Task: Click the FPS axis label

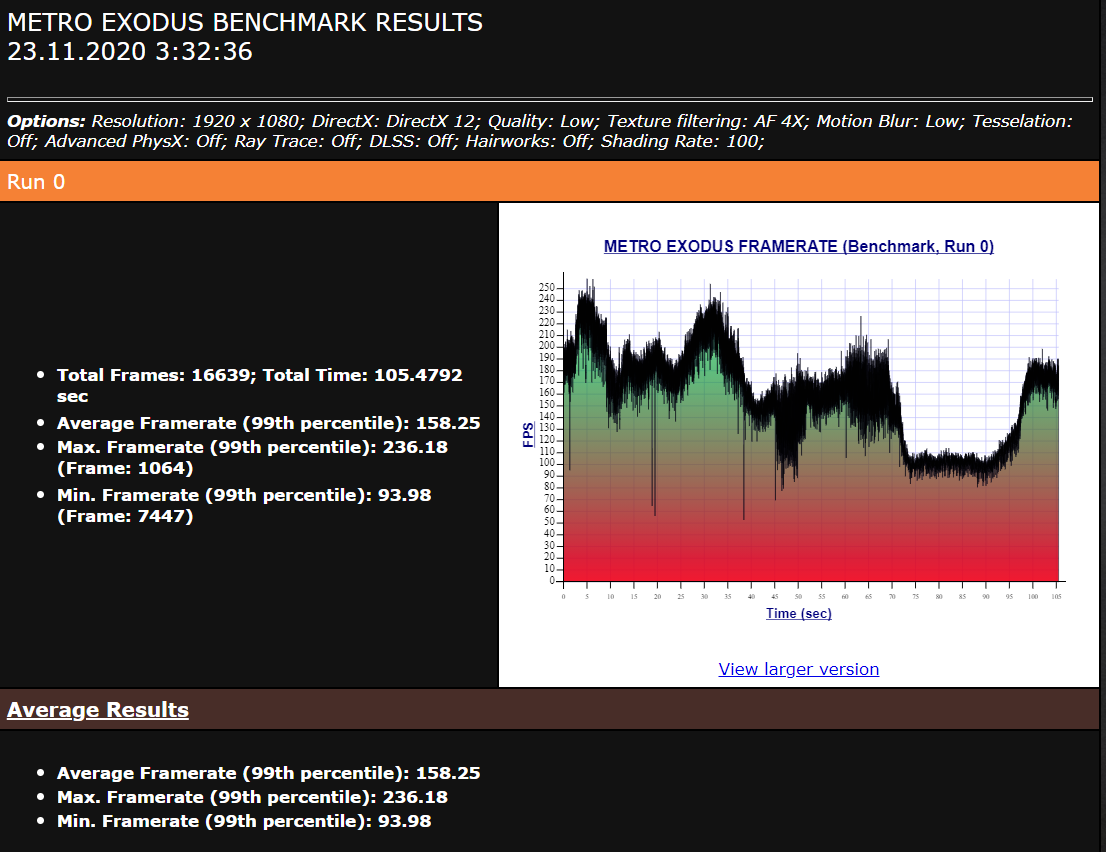Action: [528, 434]
